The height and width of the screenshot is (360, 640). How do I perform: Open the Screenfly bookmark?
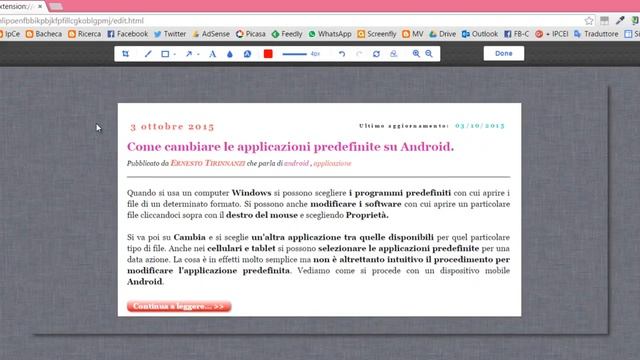coord(377,34)
